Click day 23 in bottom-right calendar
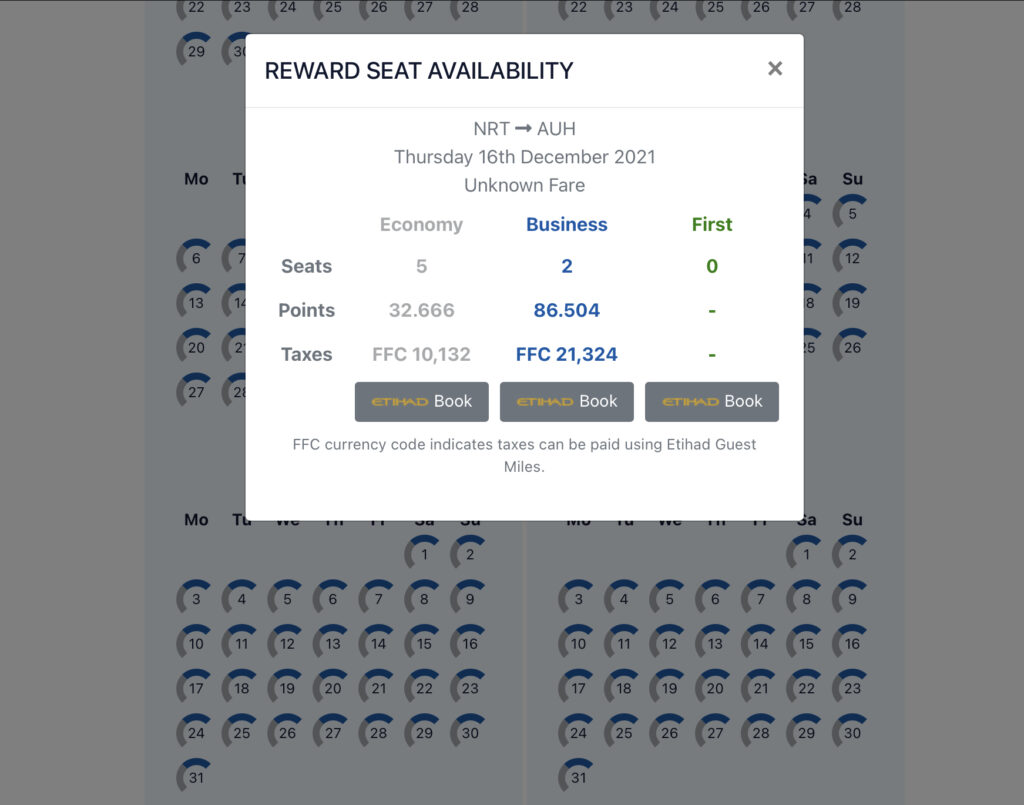The height and width of the screenshot is (805, 1024). click(x=851, y=686)
